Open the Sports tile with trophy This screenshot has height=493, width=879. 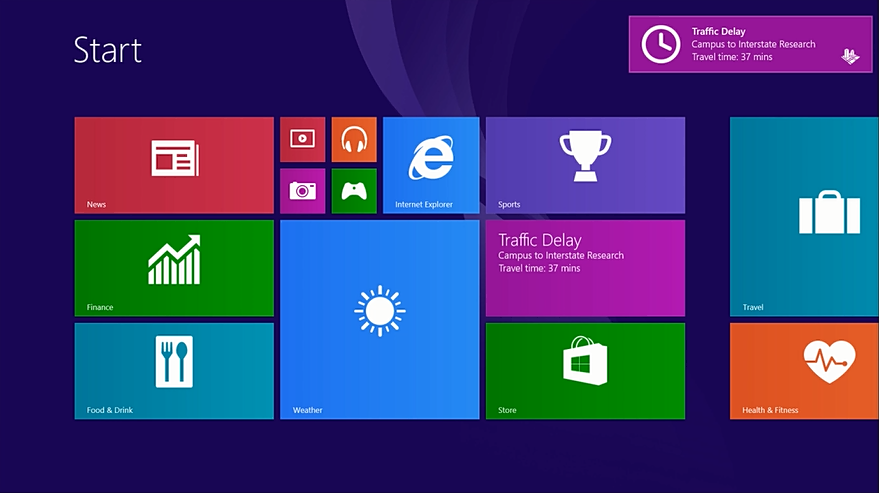click(585, 165)
